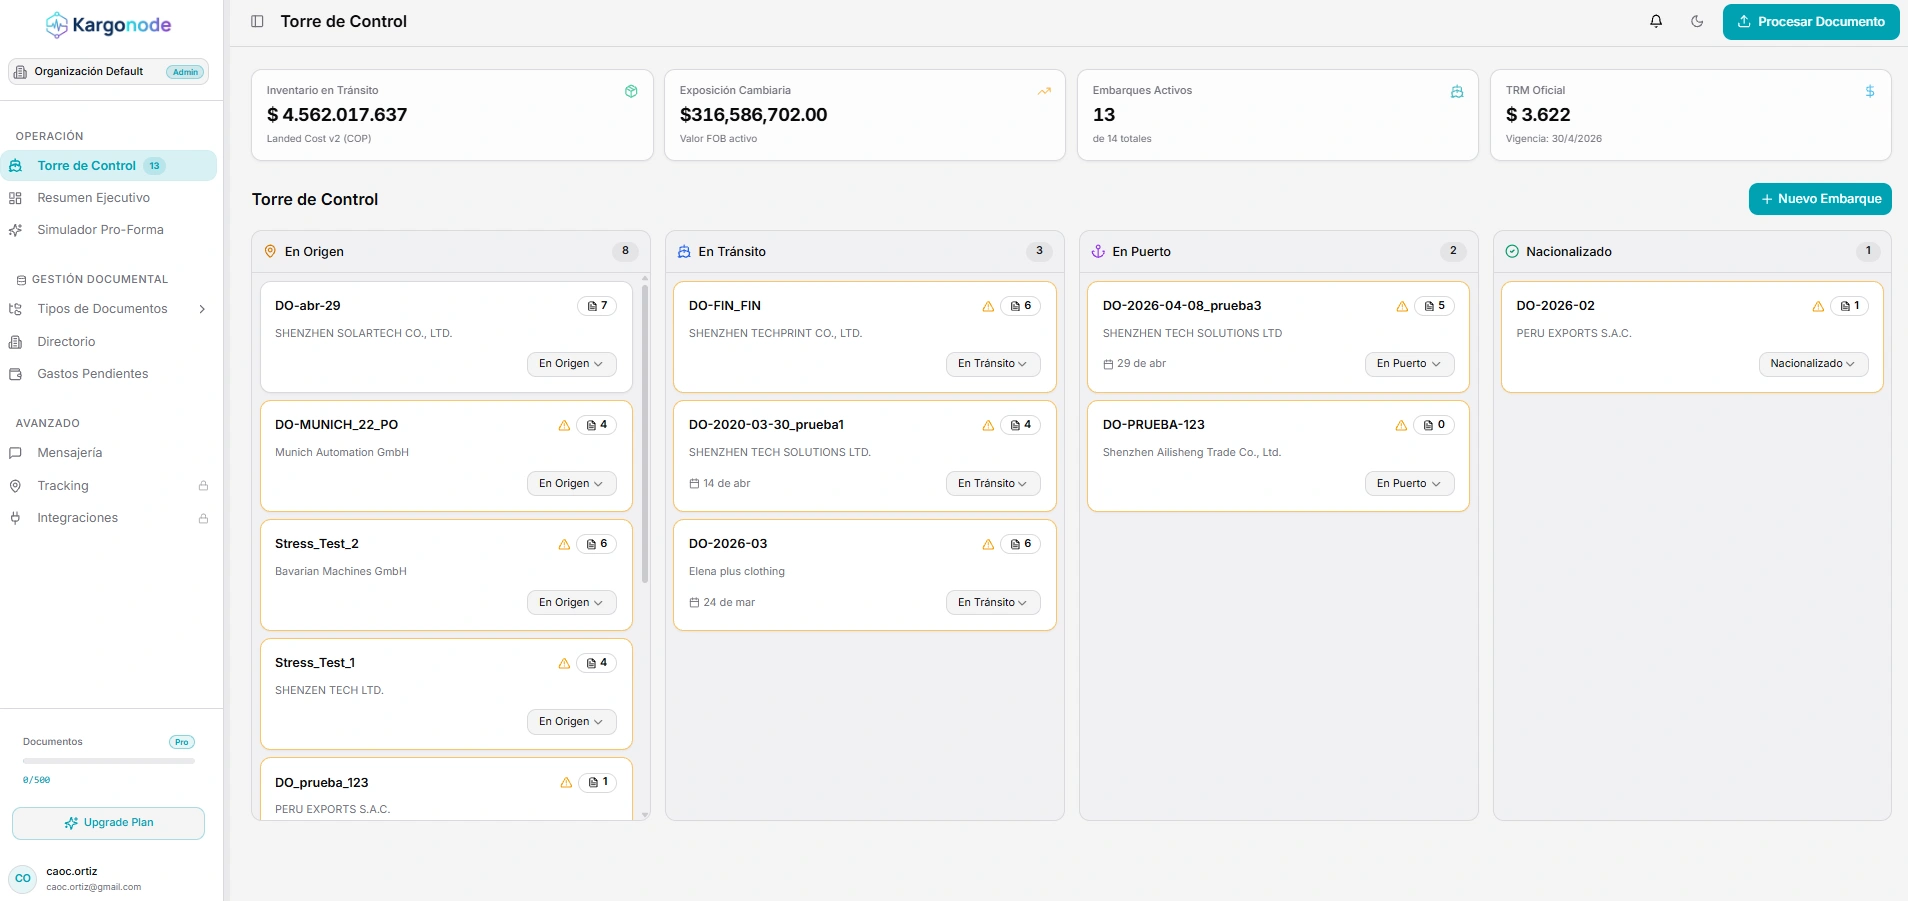Click Inventario en Tránsito box icon
The height and width of the screenshot is (901, 1908).
[631, 91]
